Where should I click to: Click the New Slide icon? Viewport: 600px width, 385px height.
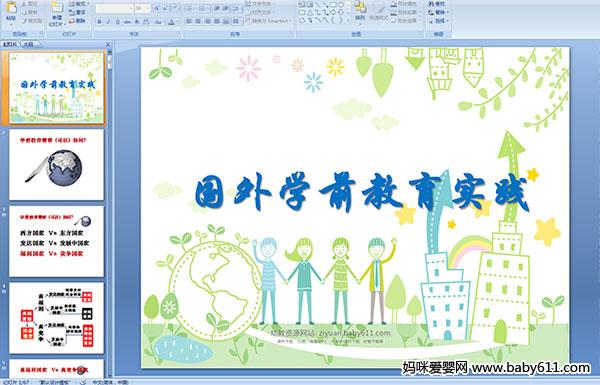pos(57,11)
